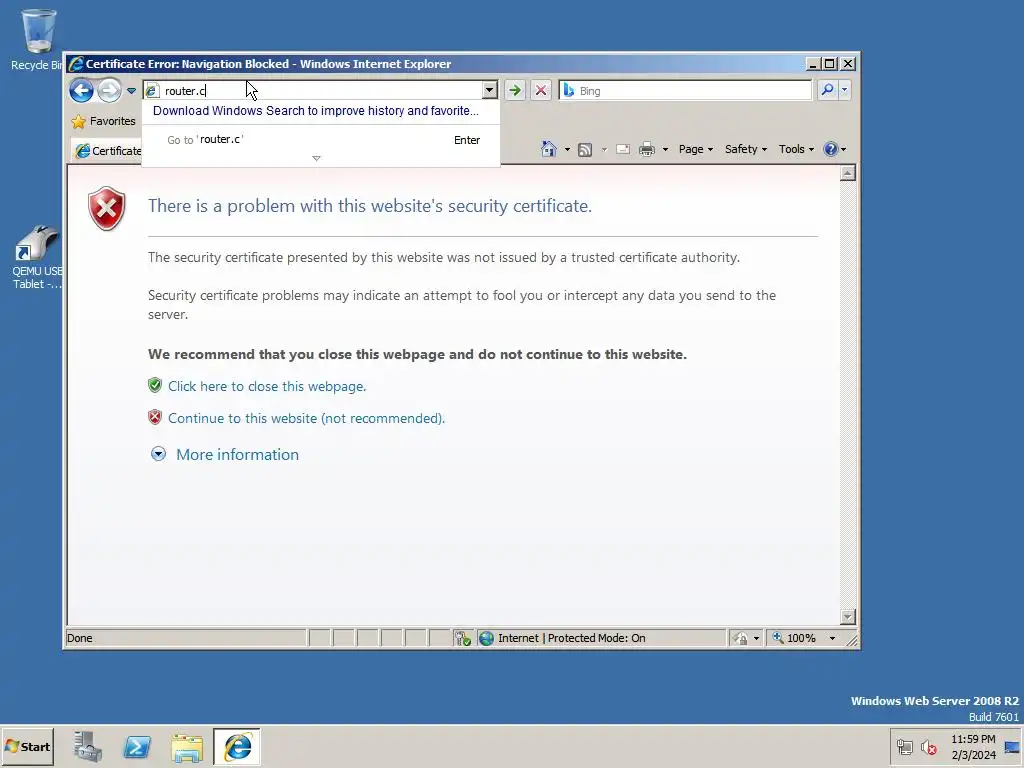Image resolution: width=1024 pixels, height=768 pixels.
Task: Click the search magnifier button
Action: point(827,89)
